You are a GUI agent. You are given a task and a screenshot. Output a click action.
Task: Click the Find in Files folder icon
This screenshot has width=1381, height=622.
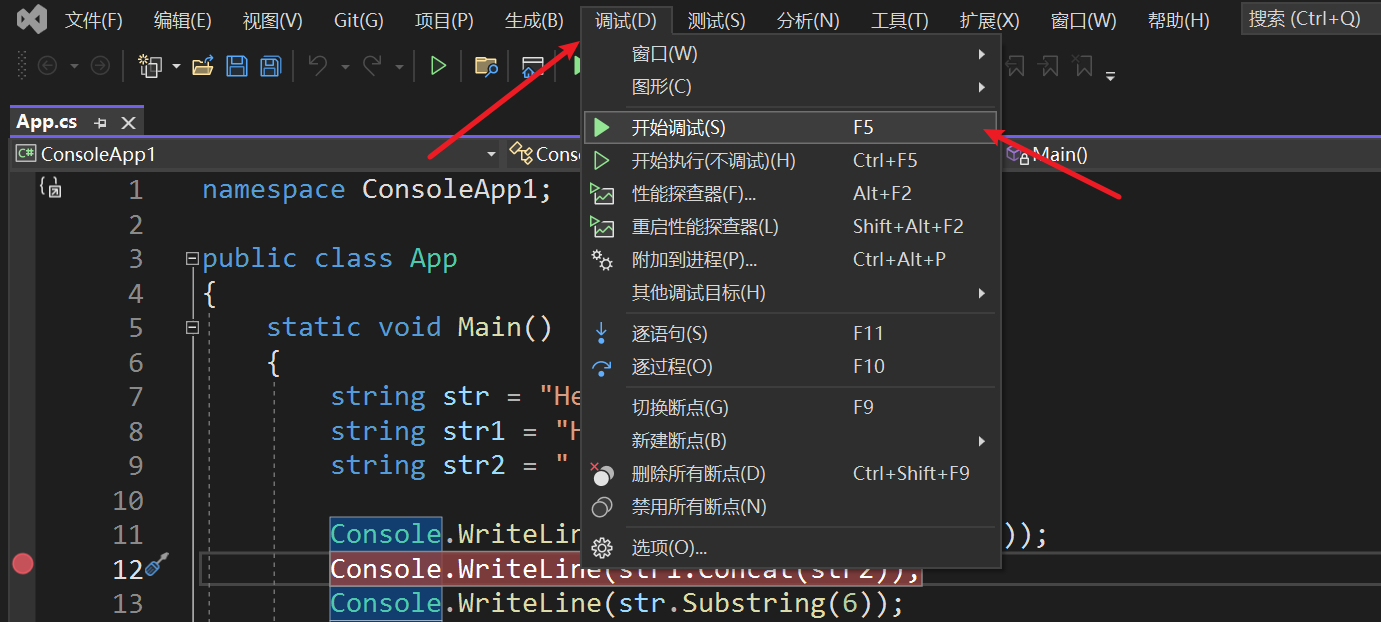click(x=486, y=67)
